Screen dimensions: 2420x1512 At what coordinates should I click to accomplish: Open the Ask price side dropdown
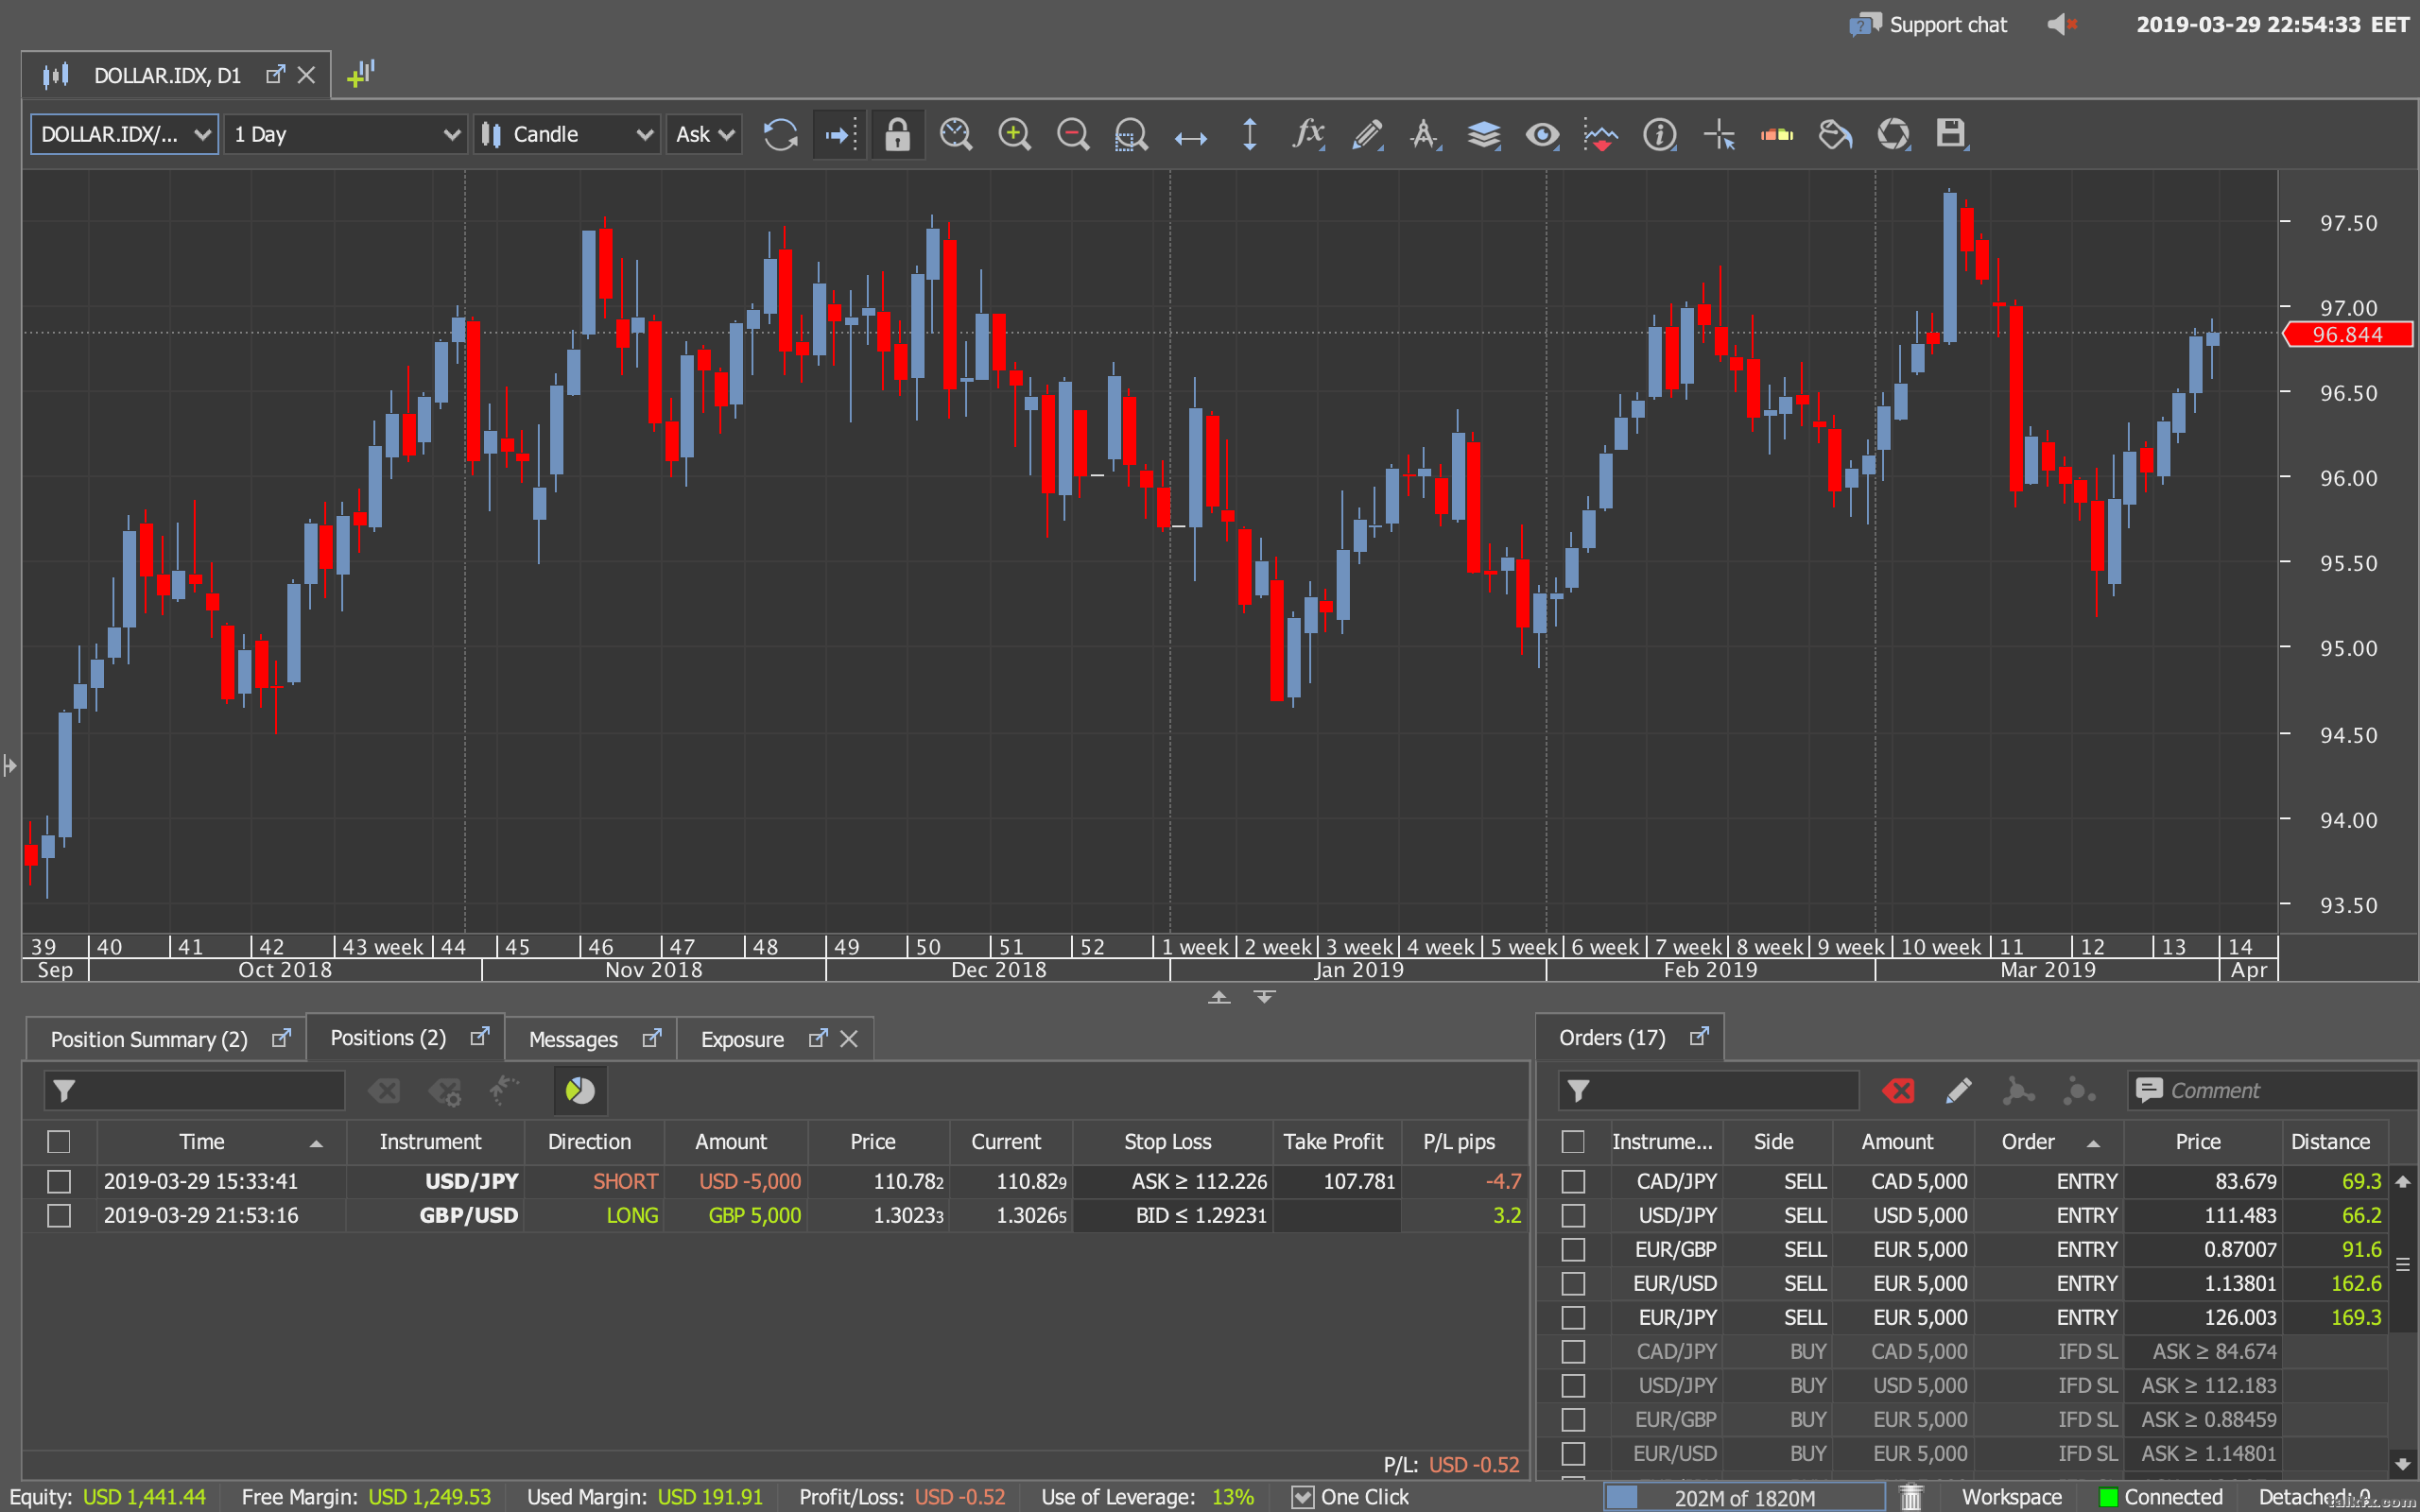click(704, 134)
